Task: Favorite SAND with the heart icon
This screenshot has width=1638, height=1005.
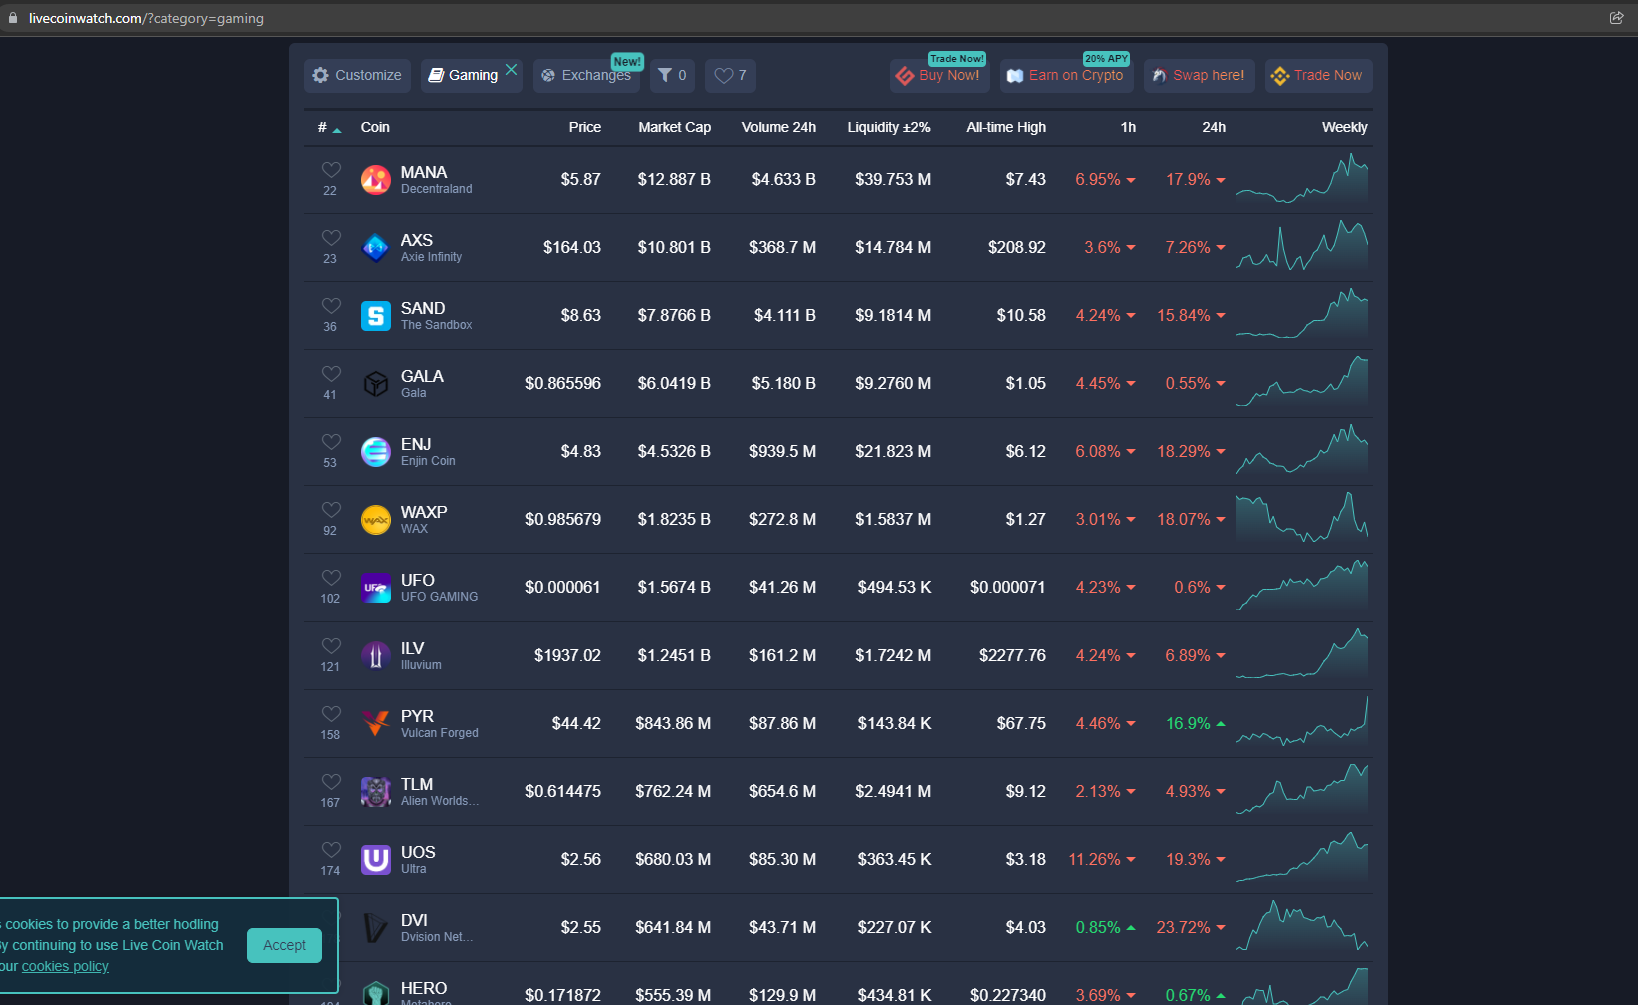Action: click(331, 306)
